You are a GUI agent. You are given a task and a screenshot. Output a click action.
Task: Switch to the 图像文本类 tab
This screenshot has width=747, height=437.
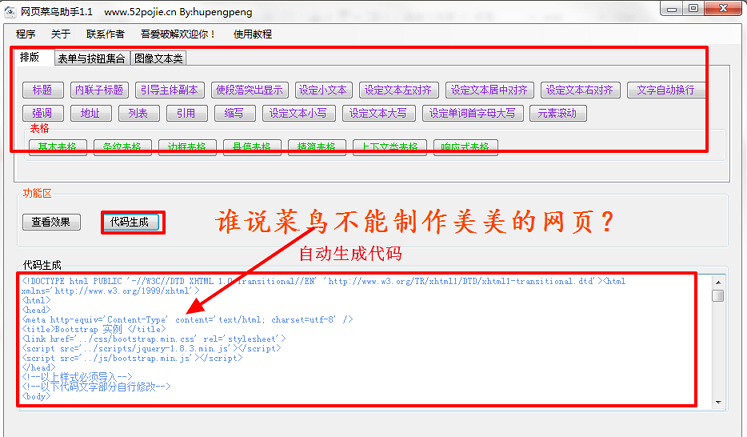(158, 59)
